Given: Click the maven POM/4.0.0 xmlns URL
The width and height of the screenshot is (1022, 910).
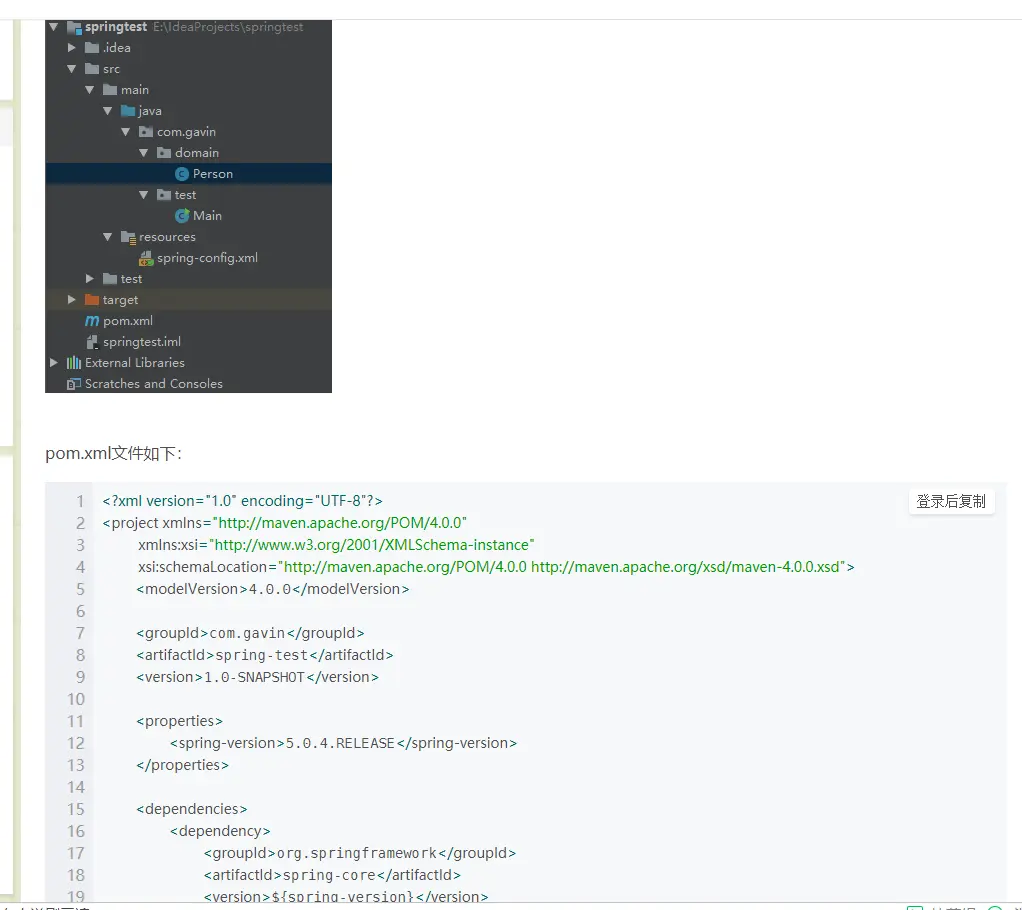Looking at the screenshot, I should point(342,523).
